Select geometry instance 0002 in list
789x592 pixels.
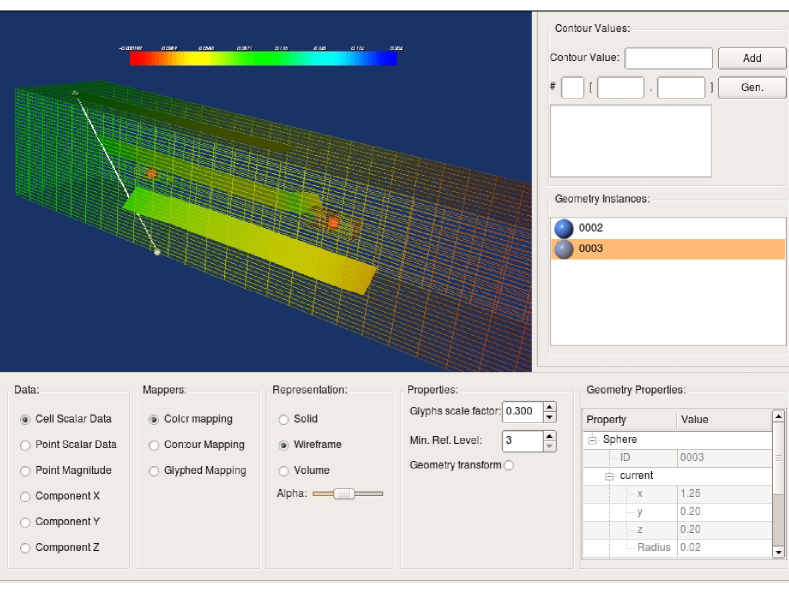click(x=590, y=228)
